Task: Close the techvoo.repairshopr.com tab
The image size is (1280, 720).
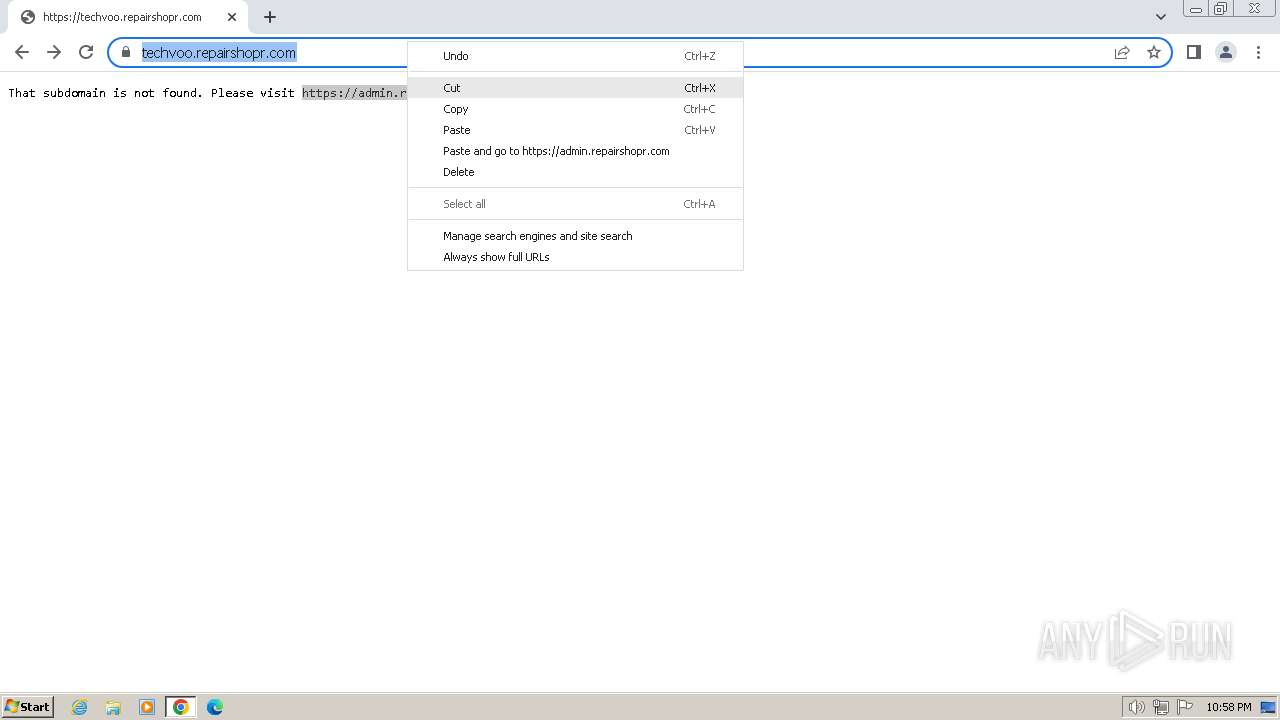Action: (x=232, y=17)
